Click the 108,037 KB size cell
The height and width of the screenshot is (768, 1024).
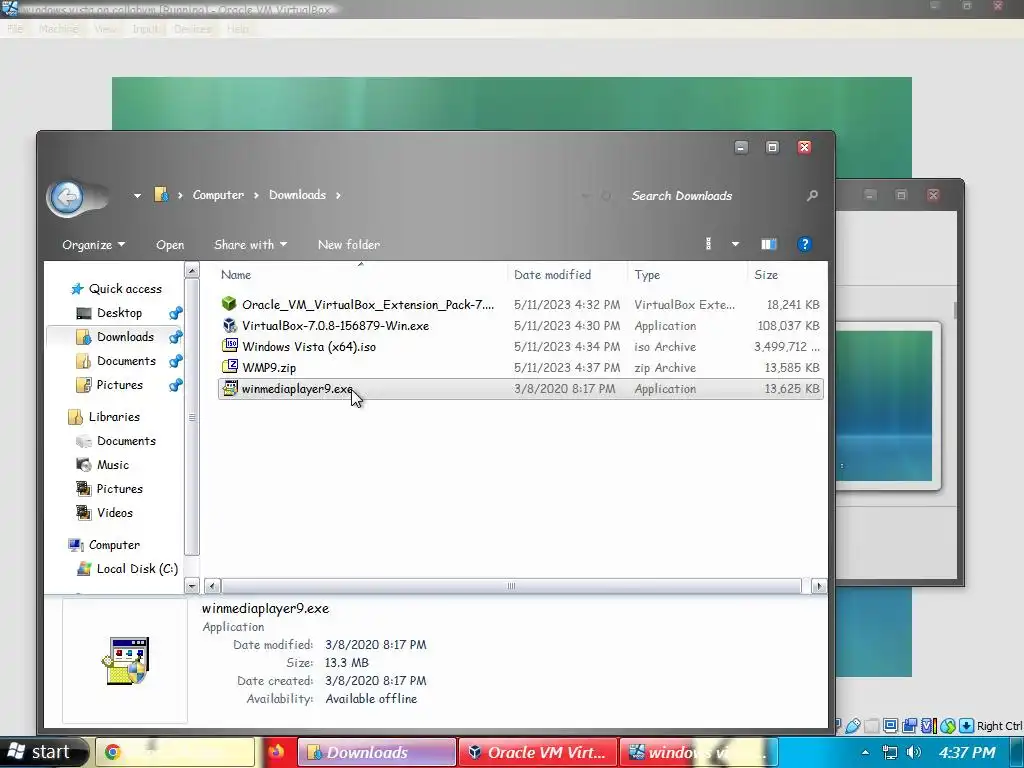click(788, 326)
